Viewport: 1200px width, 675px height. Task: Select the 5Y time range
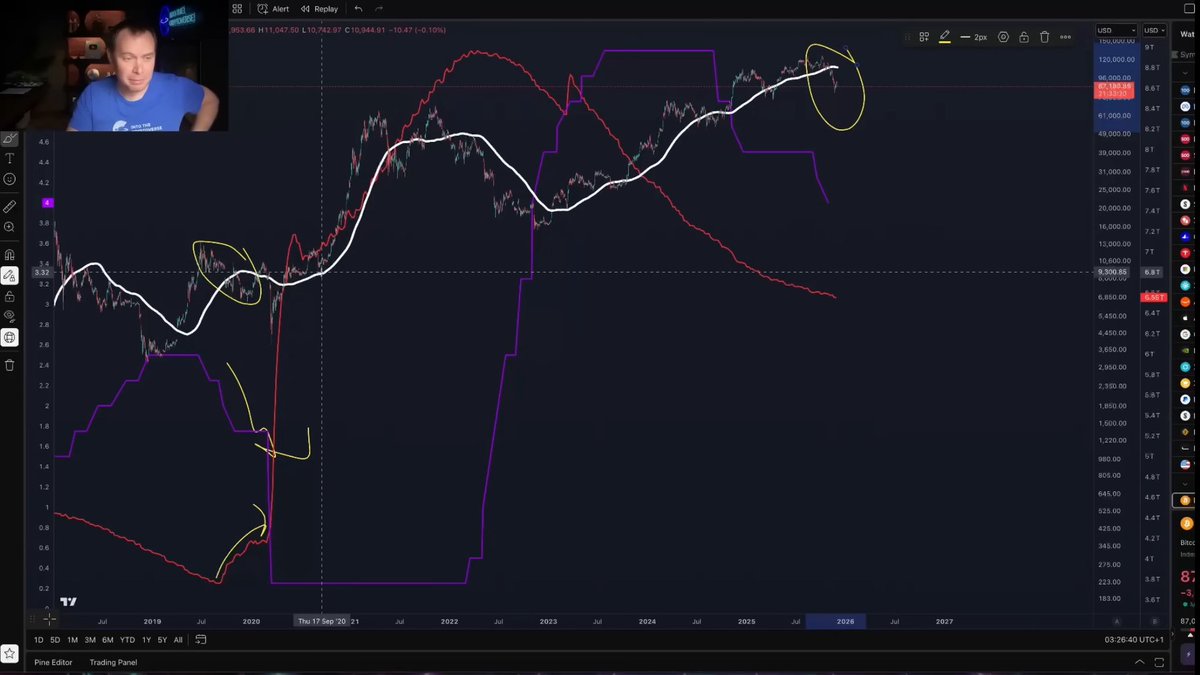162,640
